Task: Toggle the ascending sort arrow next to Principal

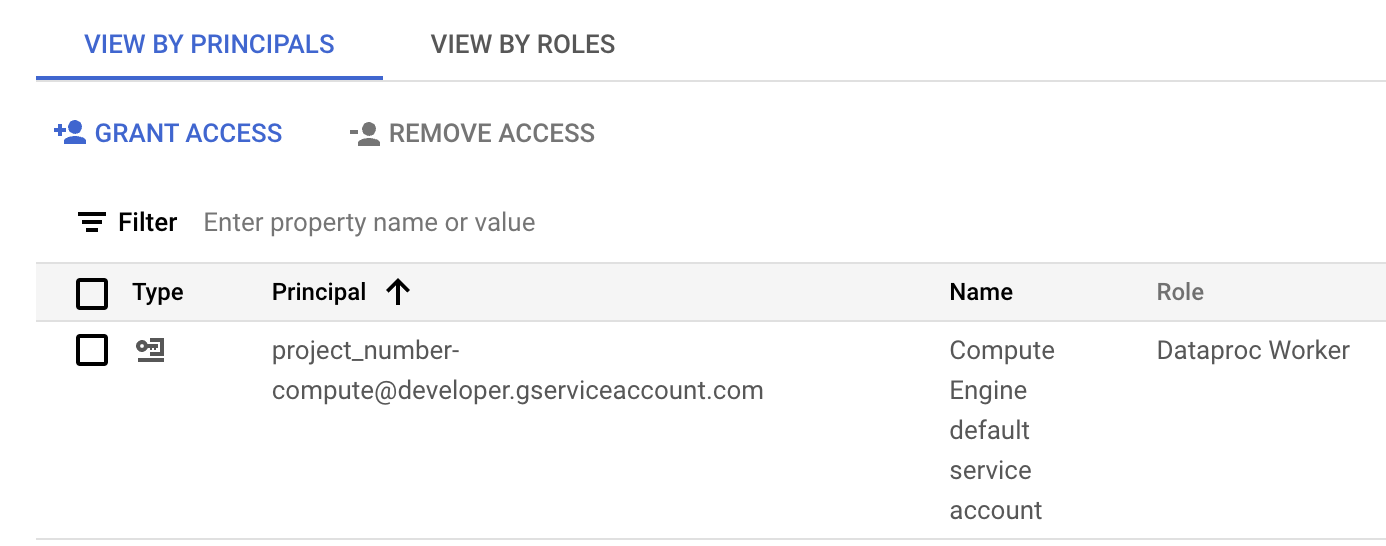Action: point(398,292)
